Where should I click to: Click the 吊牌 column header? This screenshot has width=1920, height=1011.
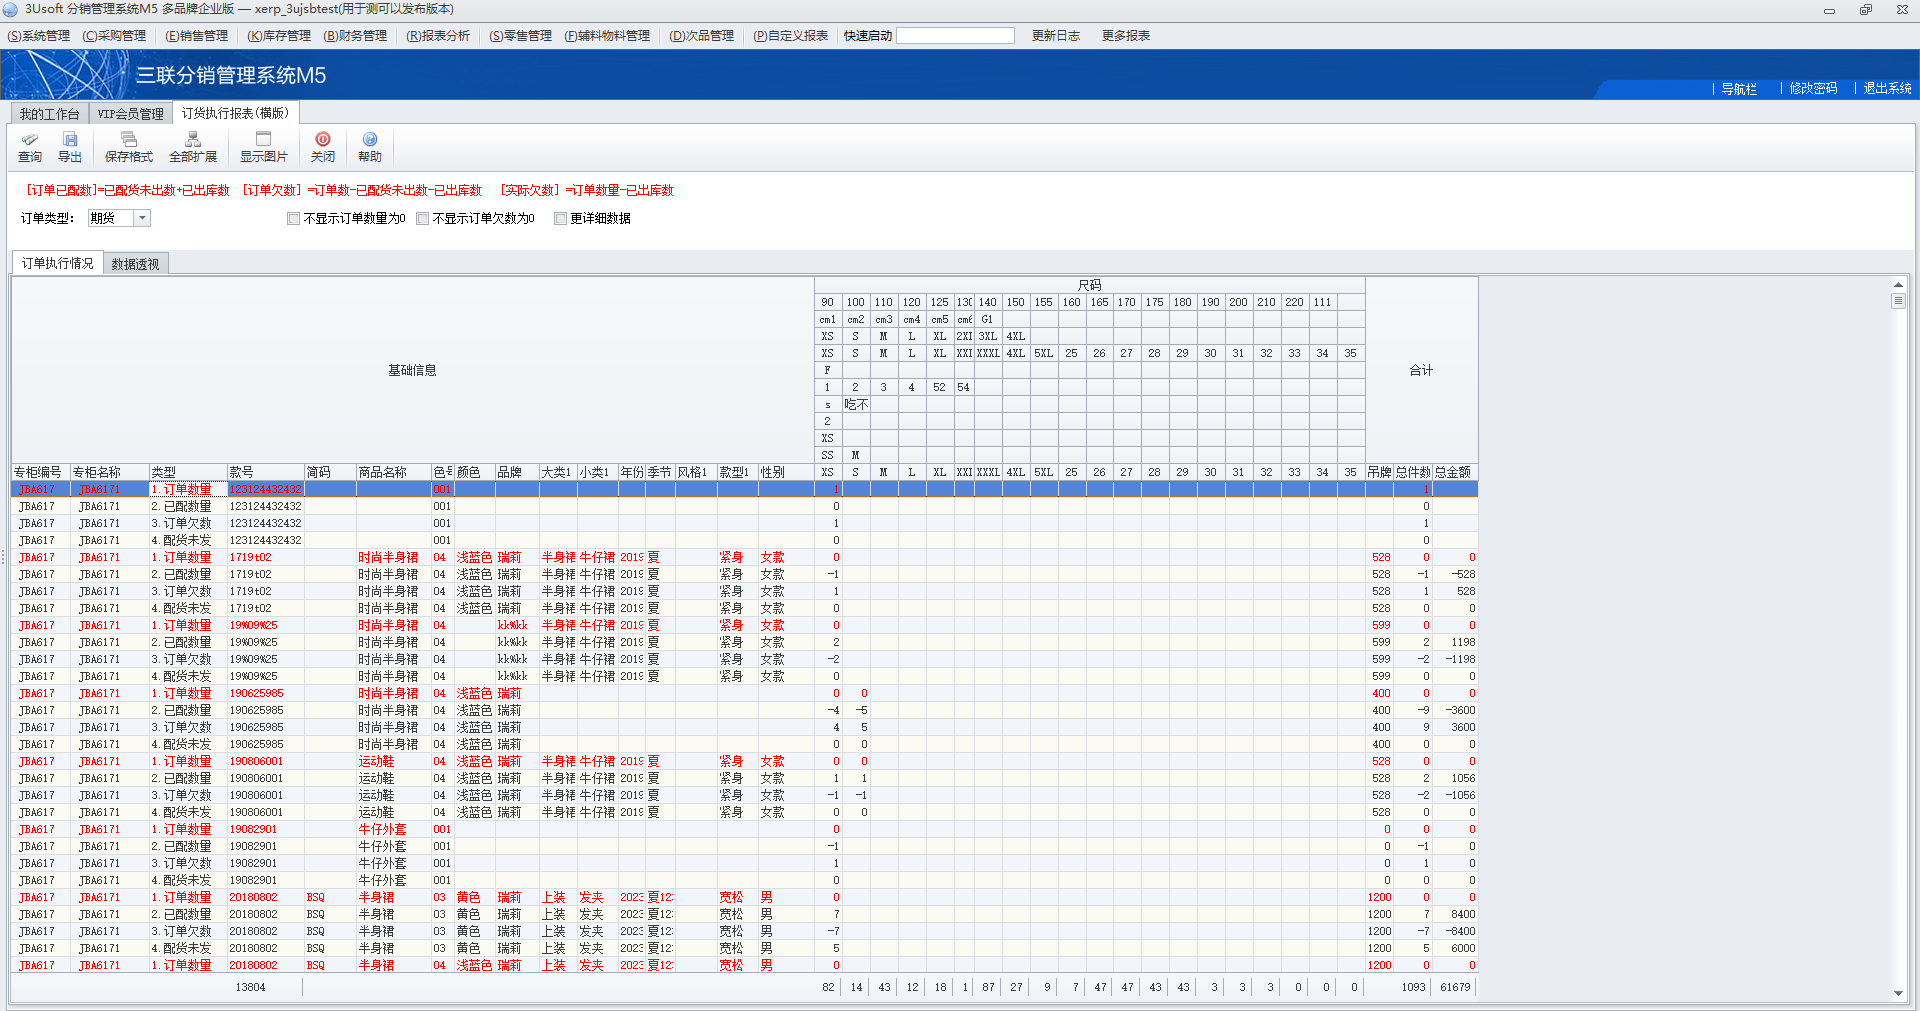click(1379, 472)
